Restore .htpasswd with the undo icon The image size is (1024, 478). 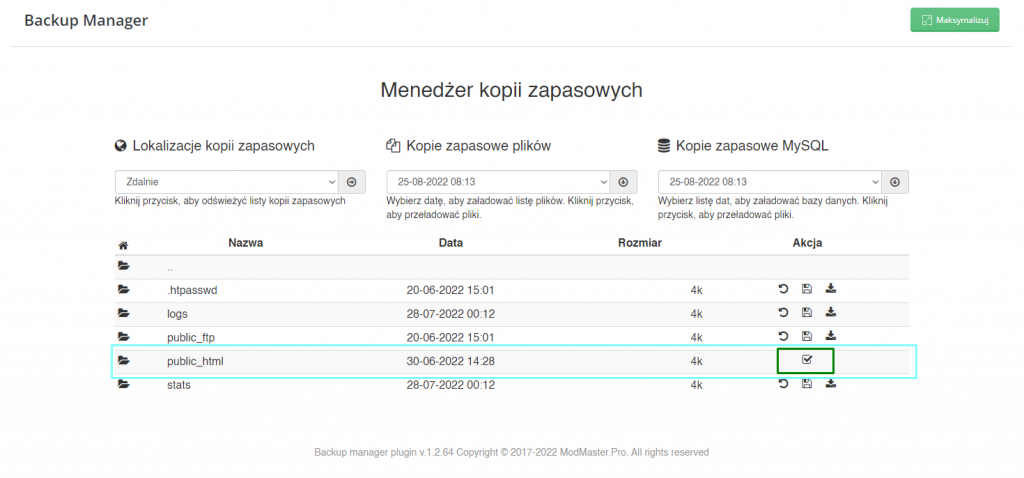pyautogui.click(x=783, y=289)
